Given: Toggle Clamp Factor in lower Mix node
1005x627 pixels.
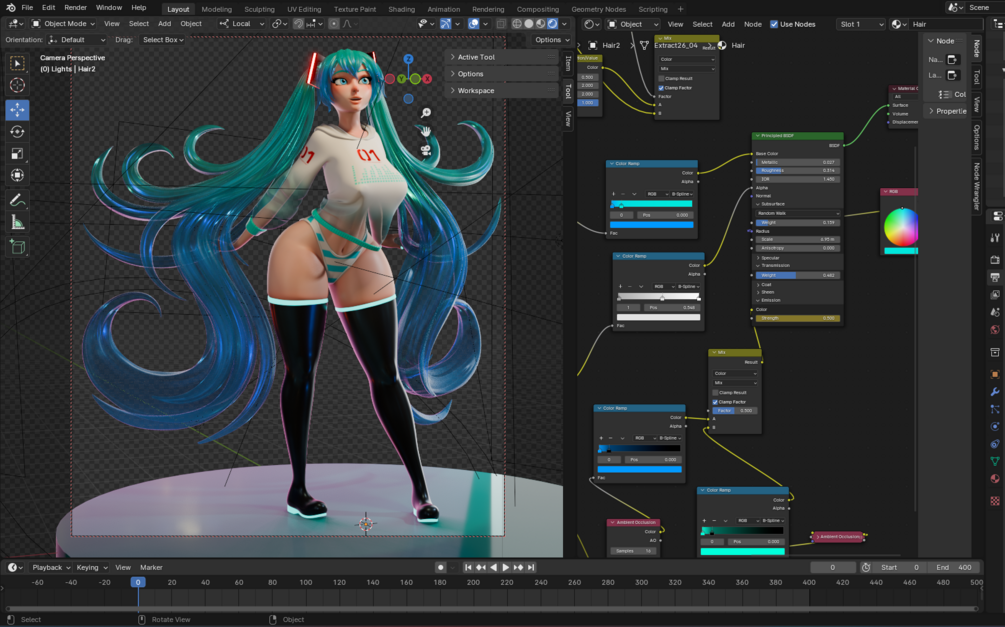Looking at the screenshot, I should [x=715, y=402].
